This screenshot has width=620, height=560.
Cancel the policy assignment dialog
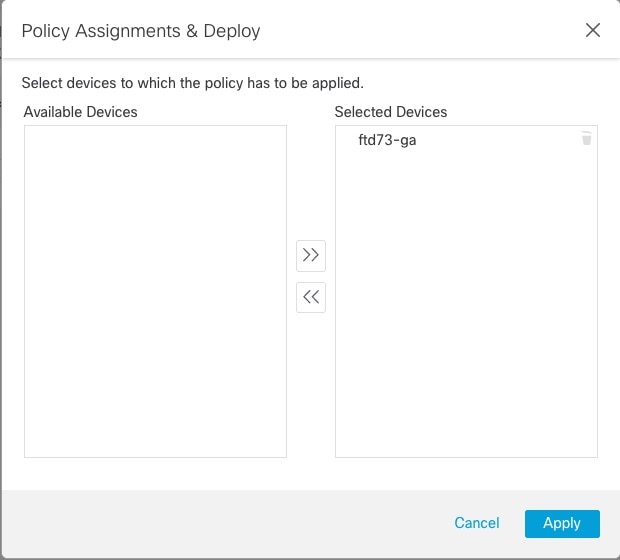coord(476,523)
